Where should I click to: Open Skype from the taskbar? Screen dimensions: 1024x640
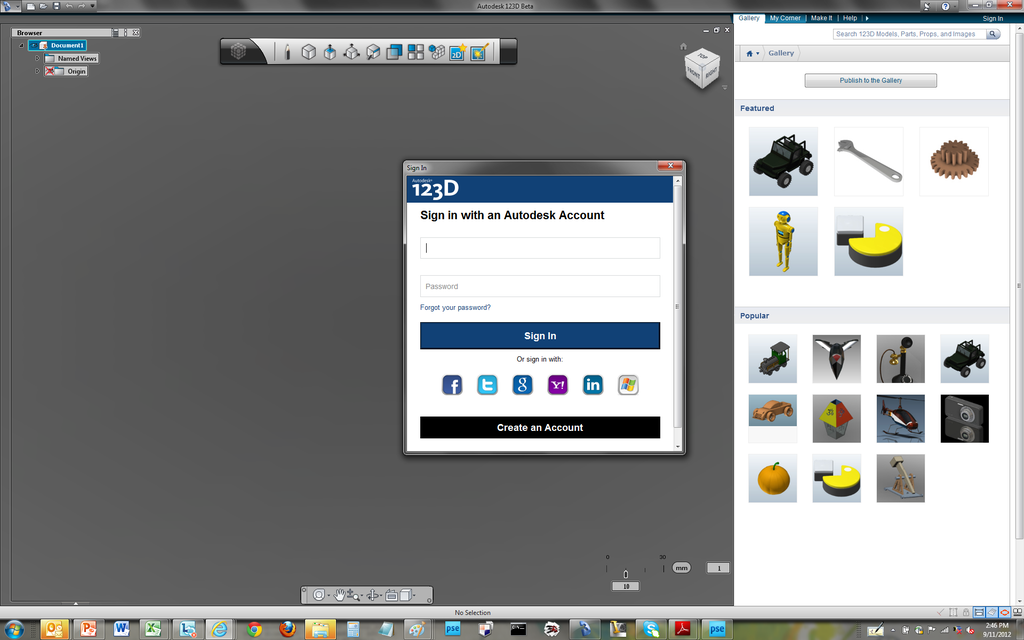[650, 629]
